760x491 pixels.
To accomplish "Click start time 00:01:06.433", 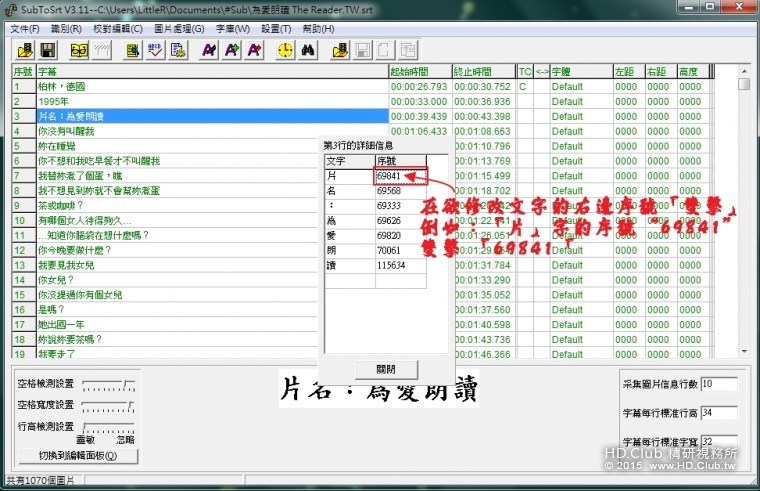I will (x=419, y=131).
